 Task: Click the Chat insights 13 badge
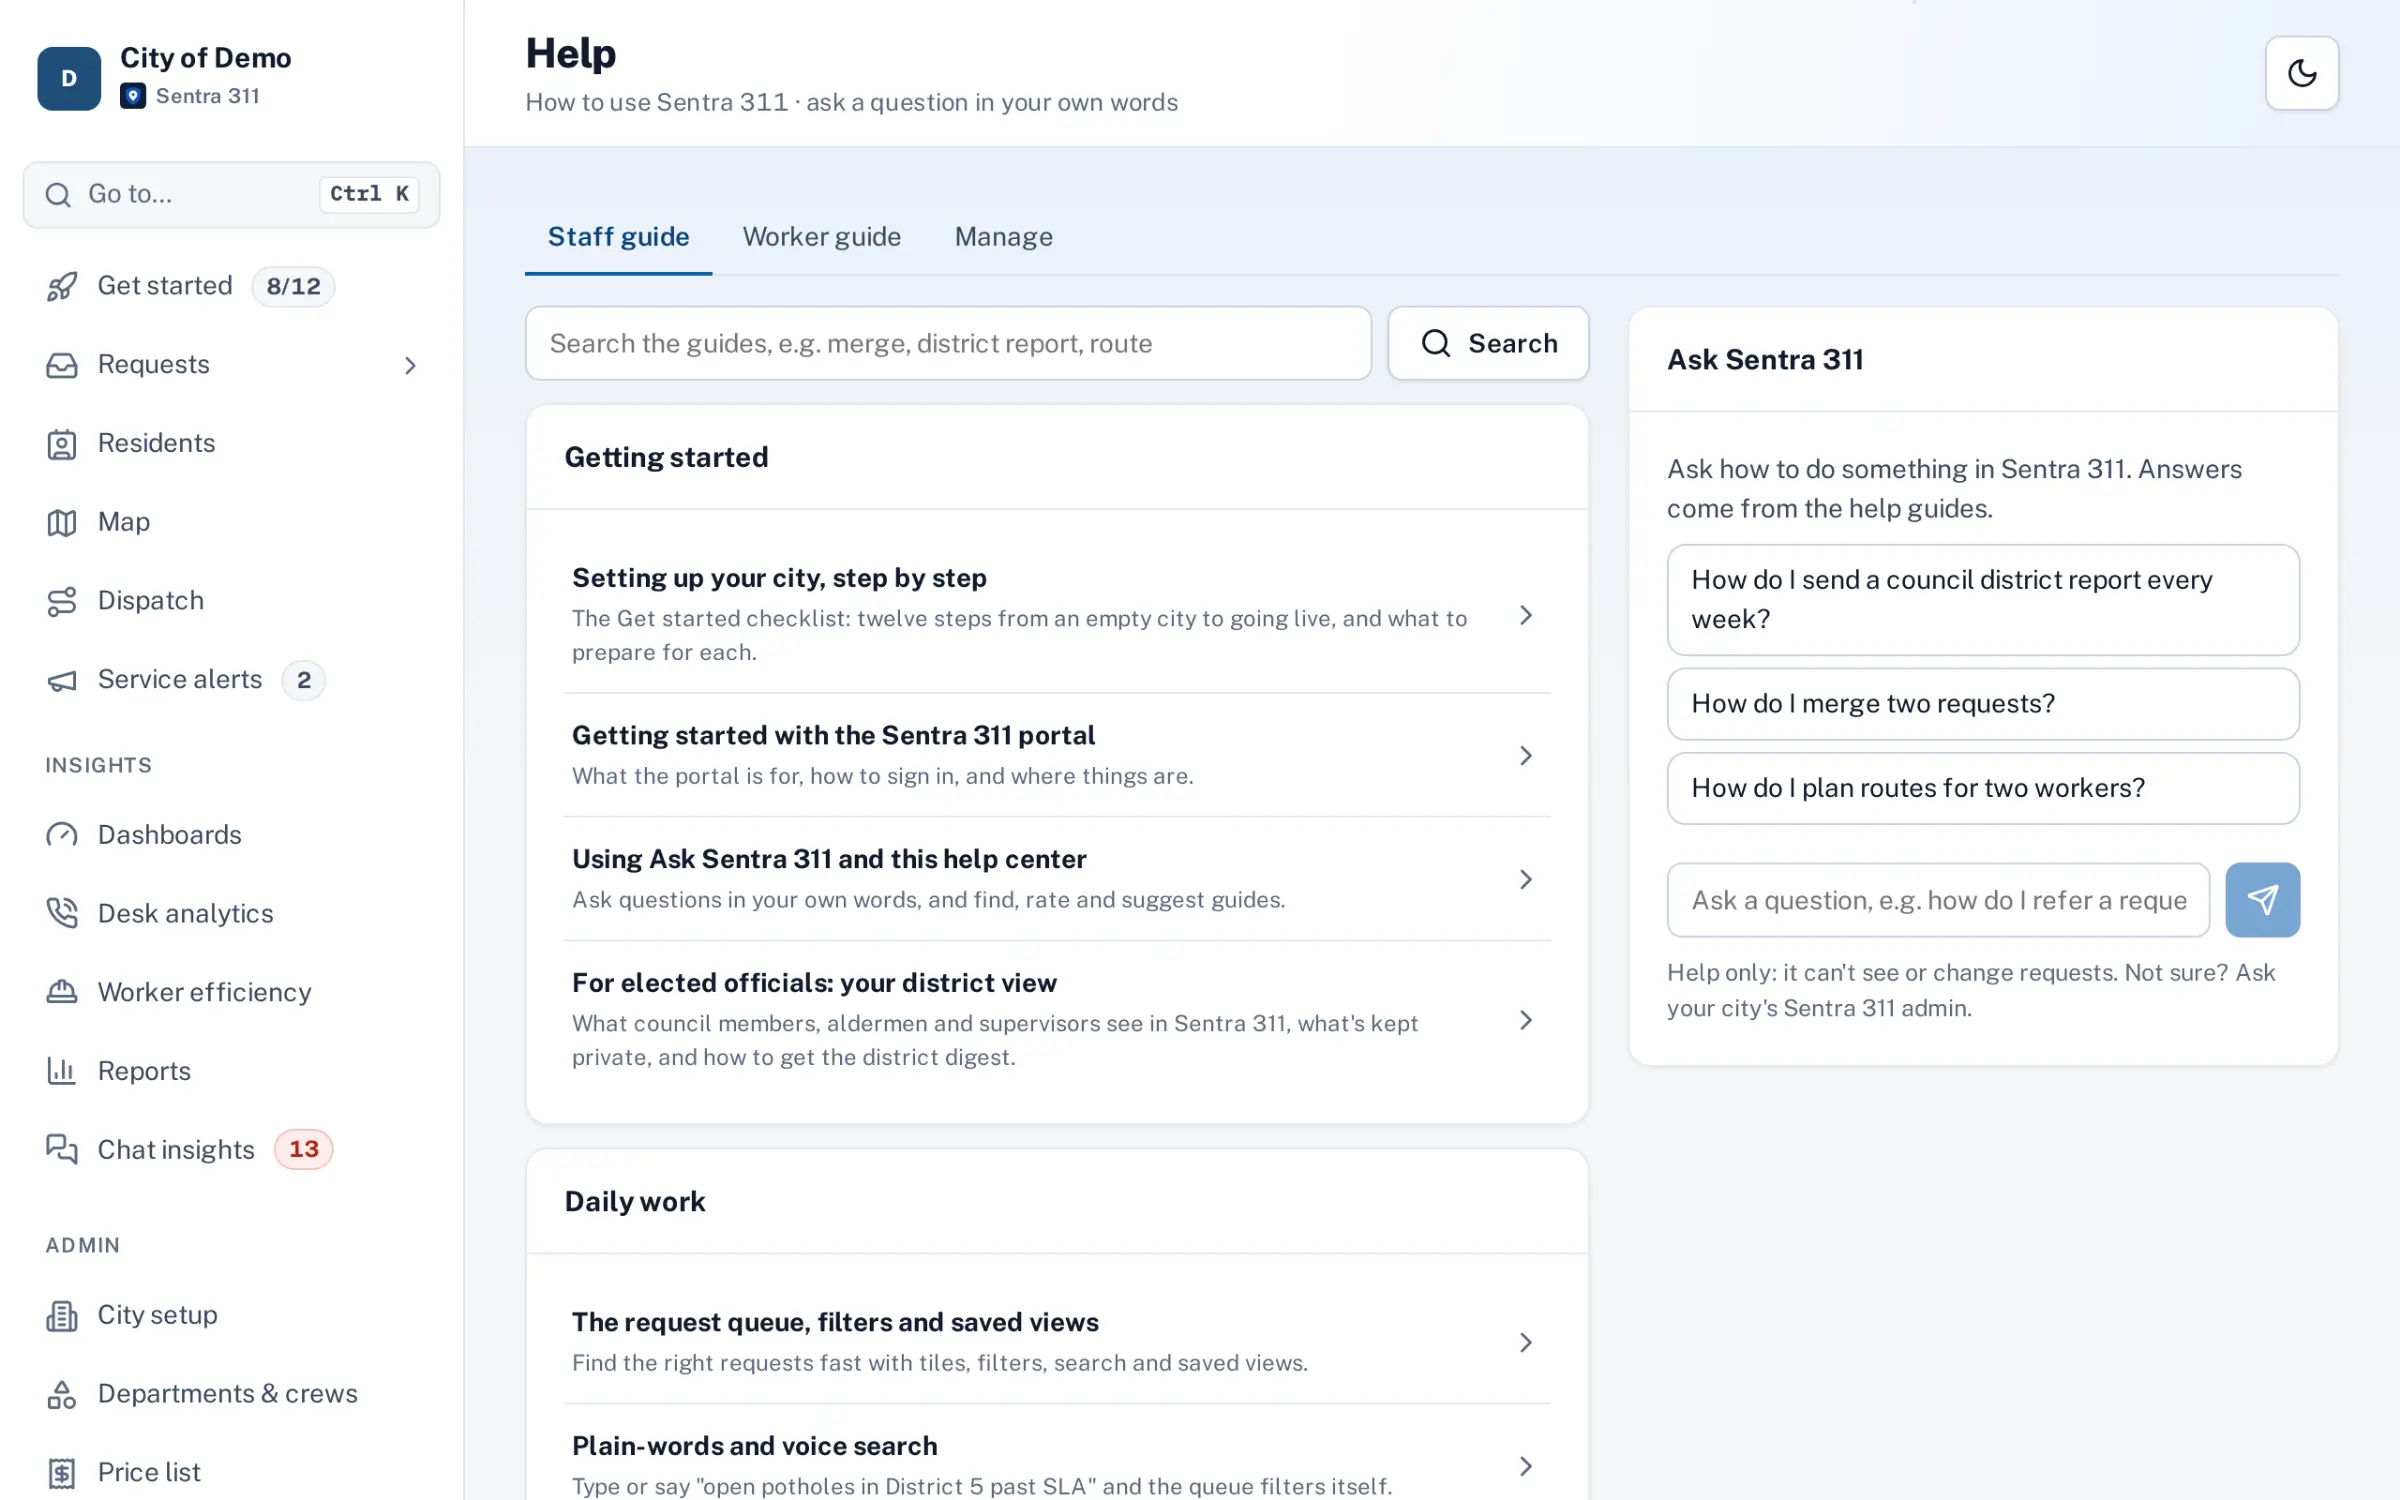pos(303,1150)
